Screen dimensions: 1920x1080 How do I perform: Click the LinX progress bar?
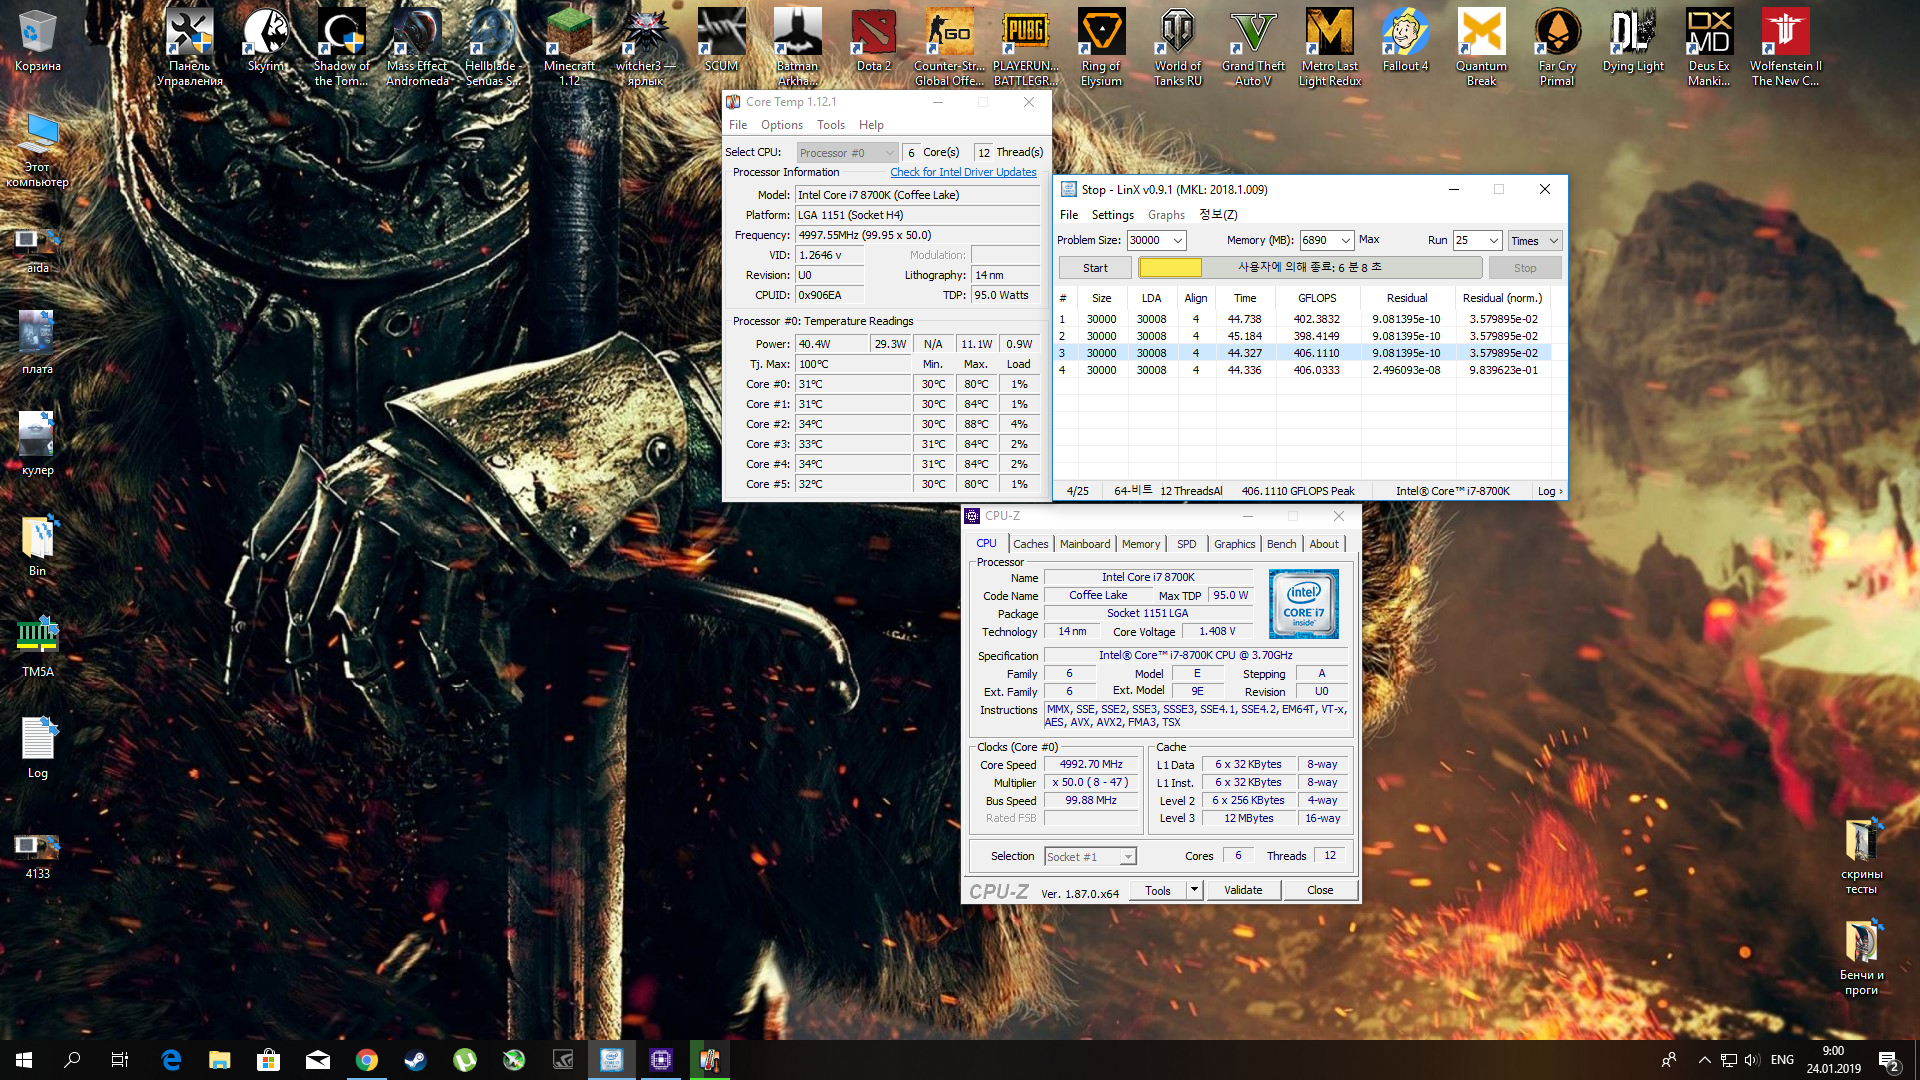[1310, 268]
